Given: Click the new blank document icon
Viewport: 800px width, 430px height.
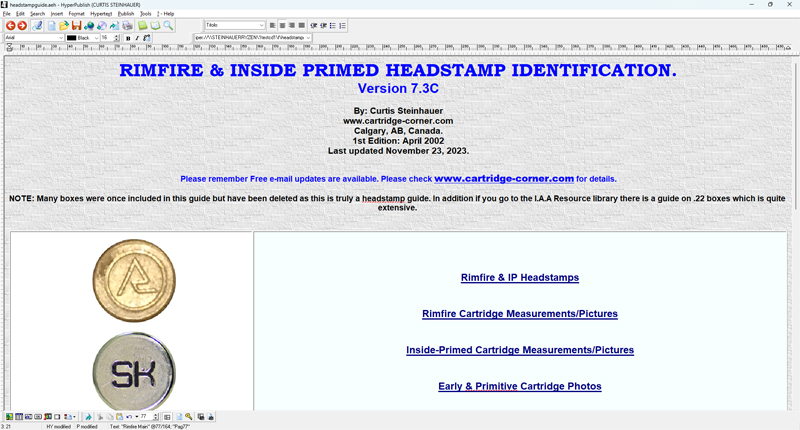Looking at the screenshot, I should click(53, 25).
